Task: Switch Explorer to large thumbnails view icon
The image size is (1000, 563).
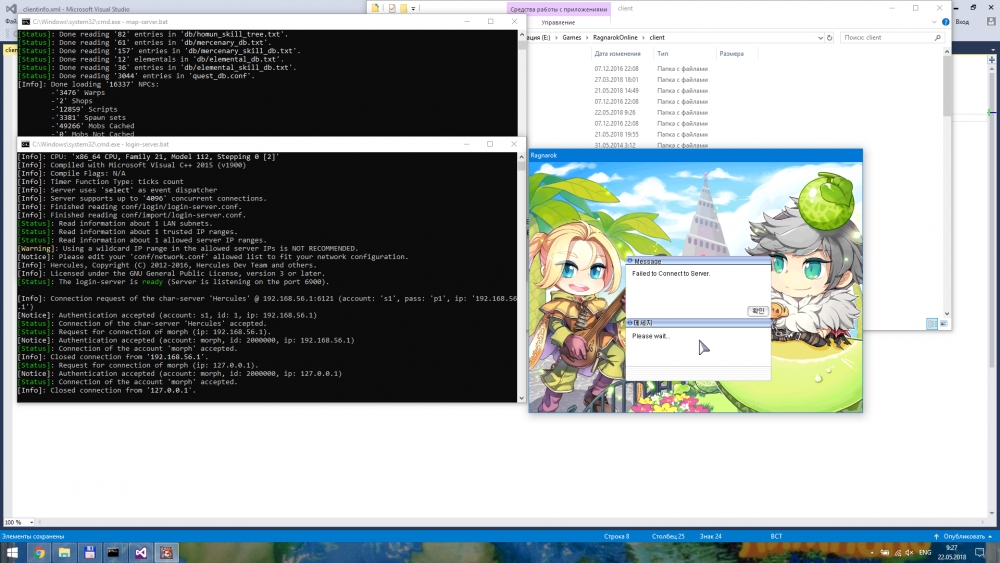Action: coord(944,324)
